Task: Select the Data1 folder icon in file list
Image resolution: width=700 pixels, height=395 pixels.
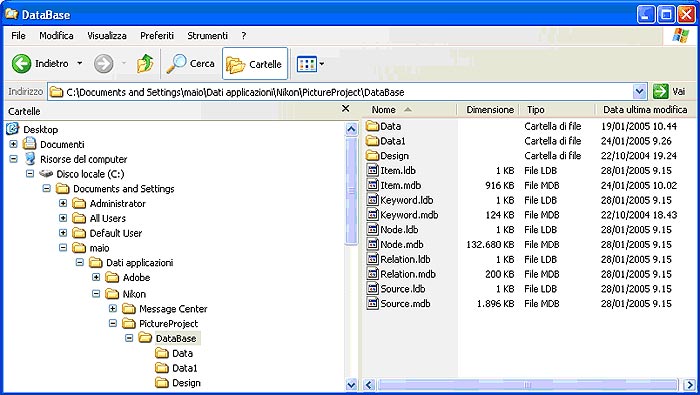Action: tap(372, 141)
